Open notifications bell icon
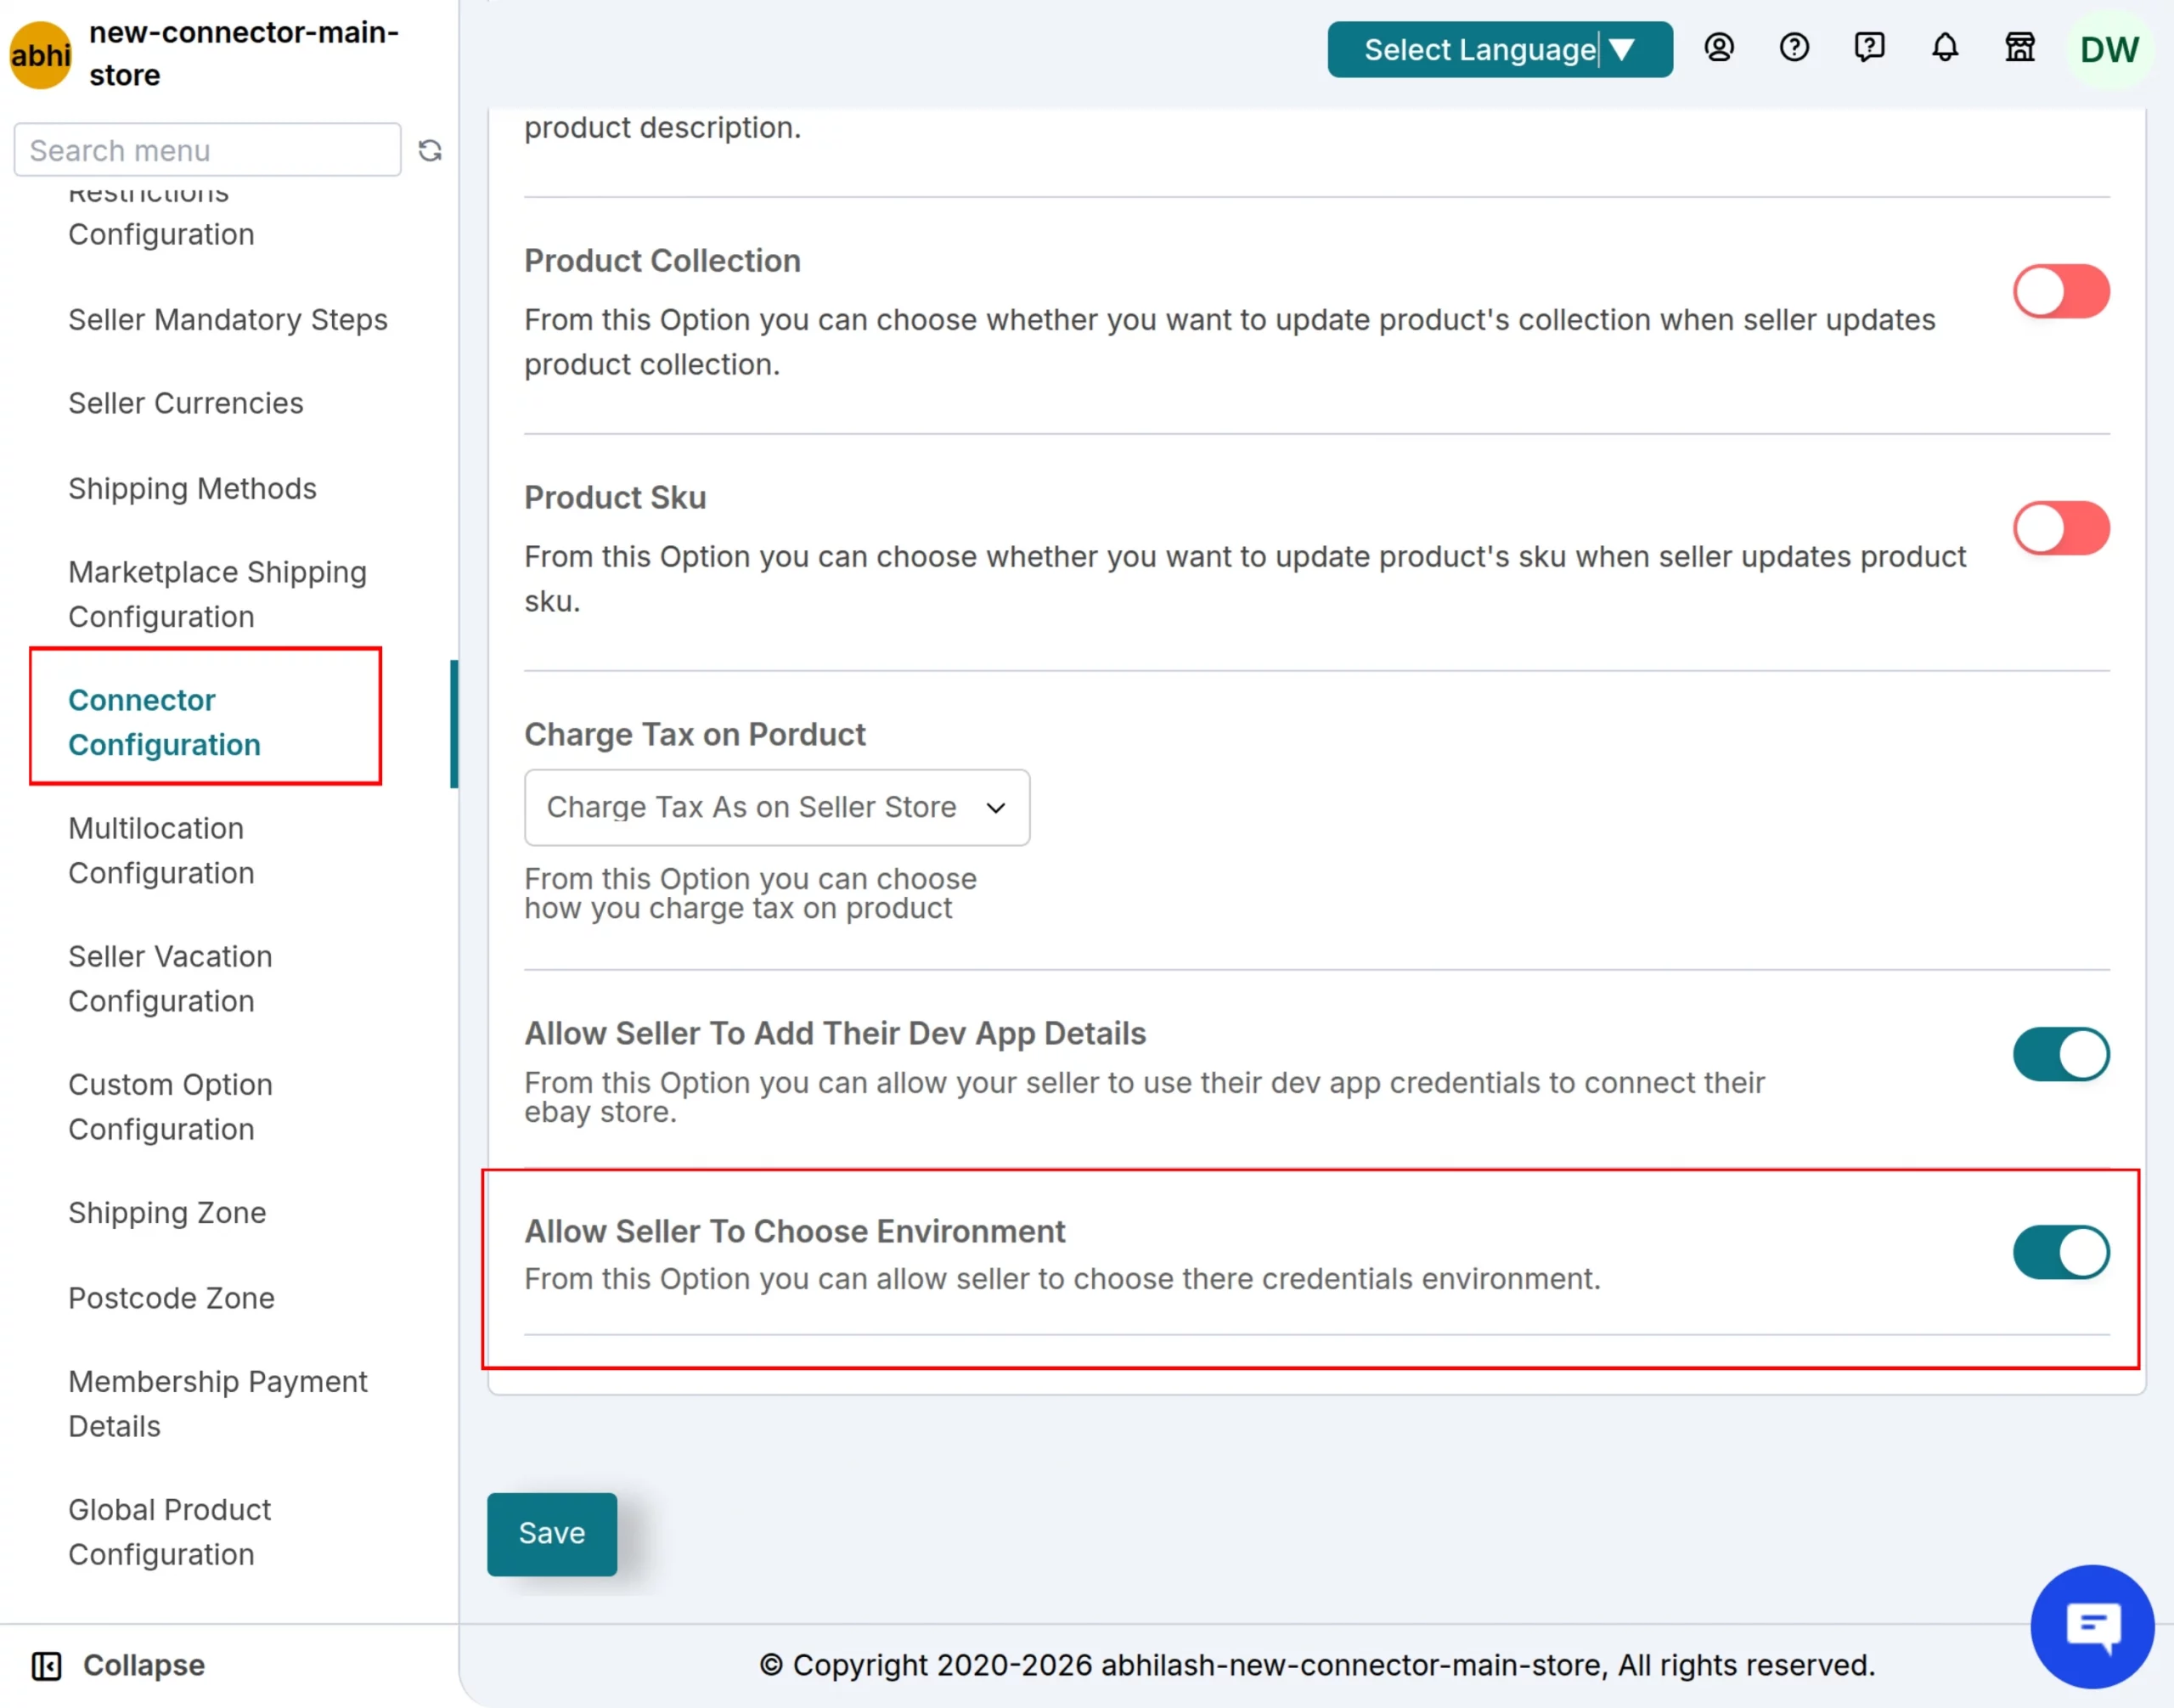Viewport: 2174px width, 1708px height. [x=1945, y=48]
